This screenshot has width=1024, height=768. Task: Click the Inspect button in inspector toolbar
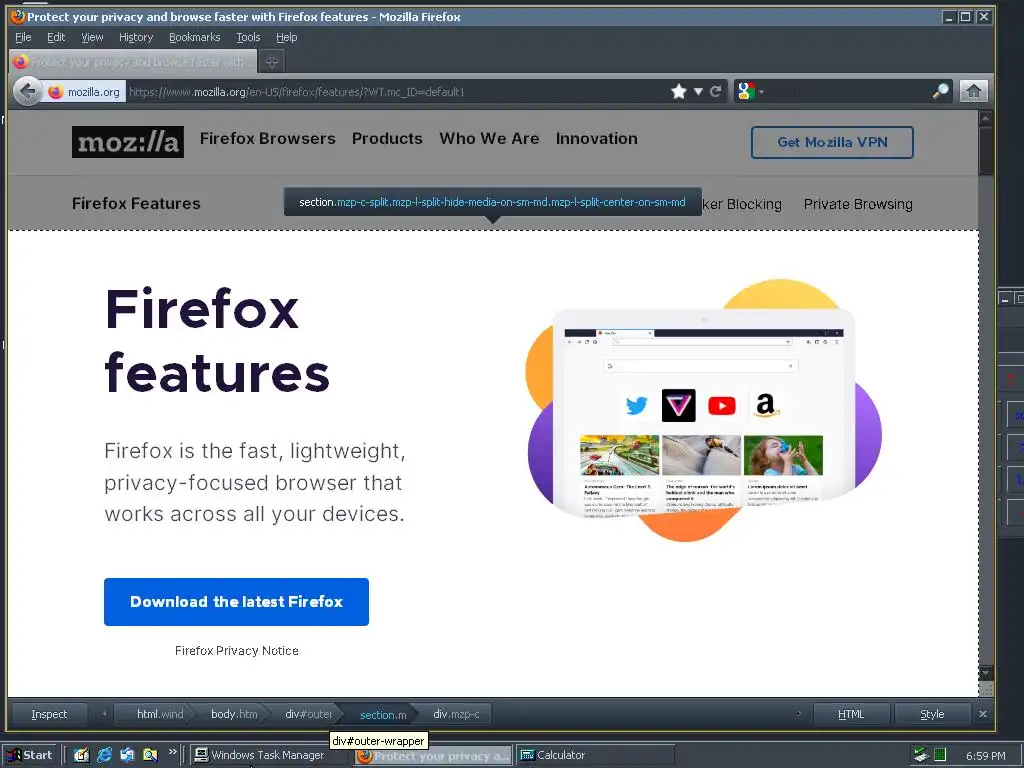(x=49, y=714)
